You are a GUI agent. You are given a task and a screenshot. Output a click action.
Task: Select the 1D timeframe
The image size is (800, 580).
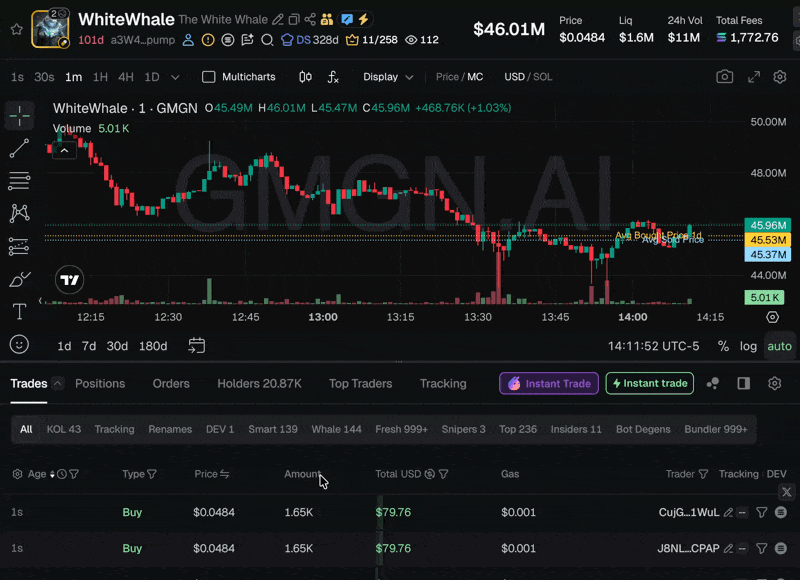(x=152, y=77)
